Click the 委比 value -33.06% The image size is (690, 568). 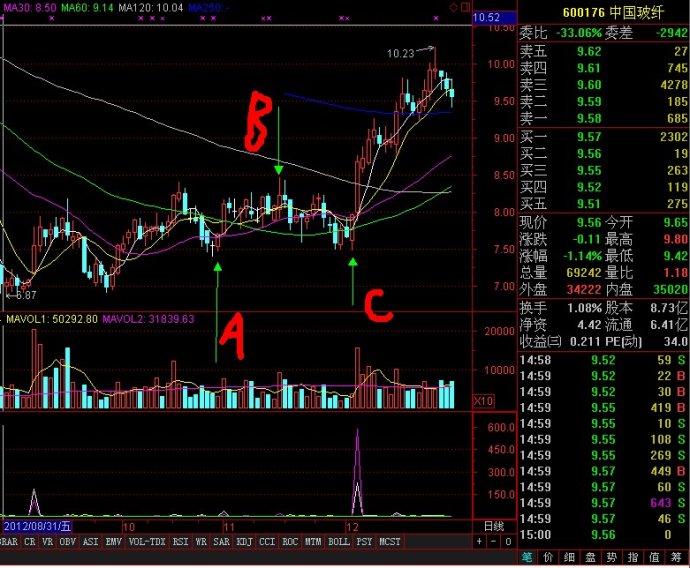coord(579,33)
